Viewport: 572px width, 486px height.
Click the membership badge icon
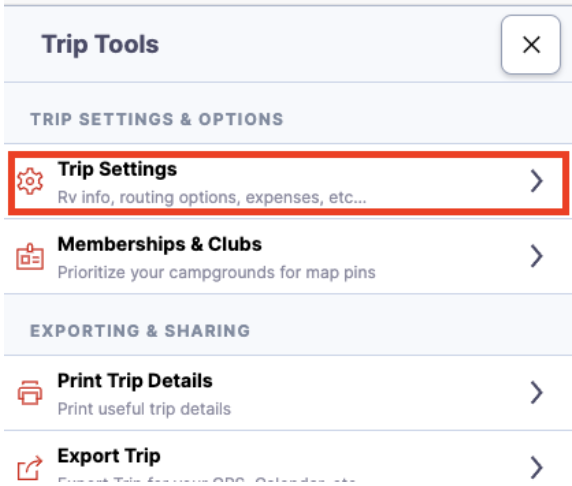coord(30,256)
